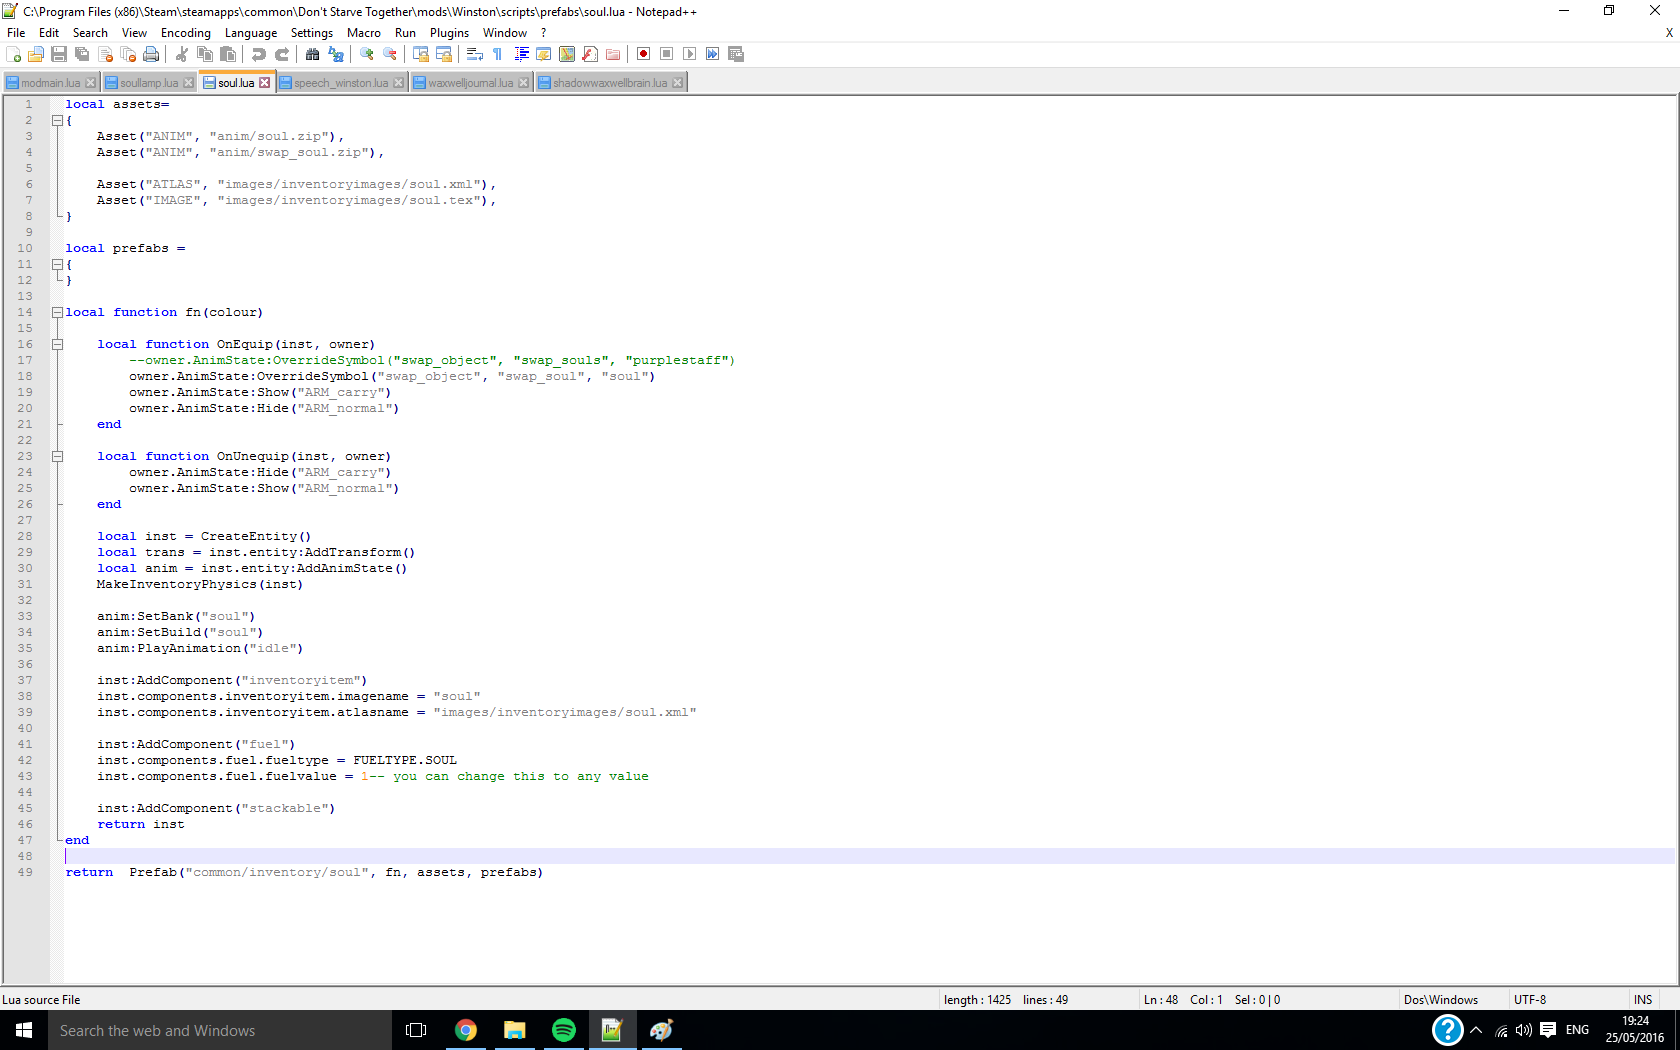Viewport: 1680px width, 1050px height.
Task: Toggle INS insert mode in status bar
Action: [1642, 1000]
